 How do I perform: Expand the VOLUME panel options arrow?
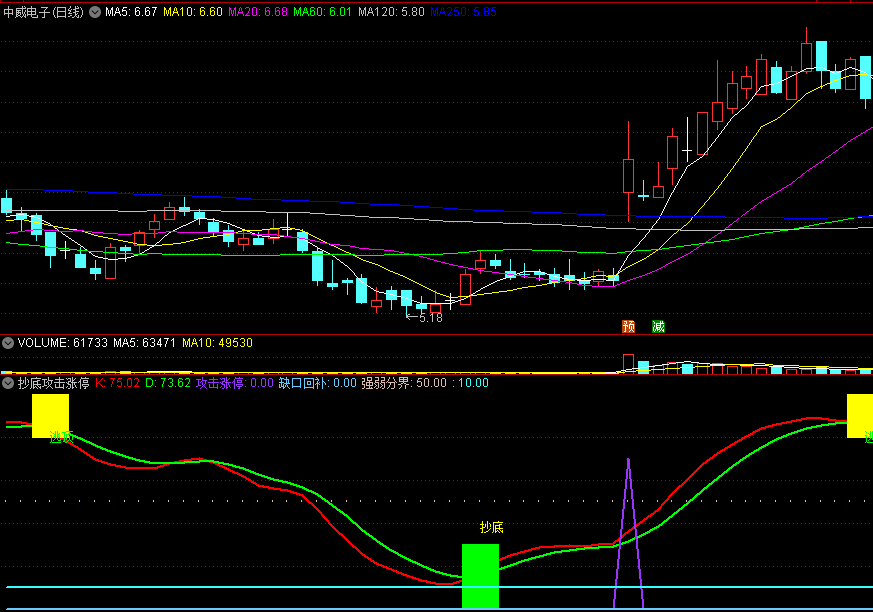pos(8,343)
